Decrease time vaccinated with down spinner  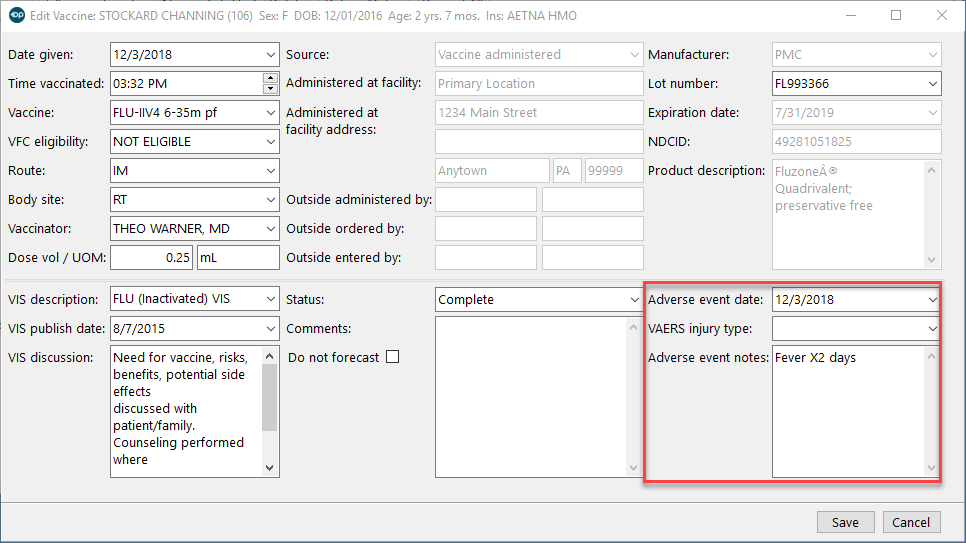[x=270, y=89]
